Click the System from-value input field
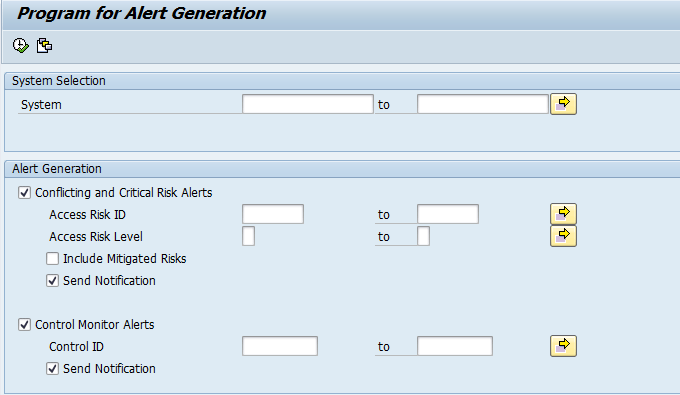The width and height of the screenshot is (680, 395). tap(308, 104)
